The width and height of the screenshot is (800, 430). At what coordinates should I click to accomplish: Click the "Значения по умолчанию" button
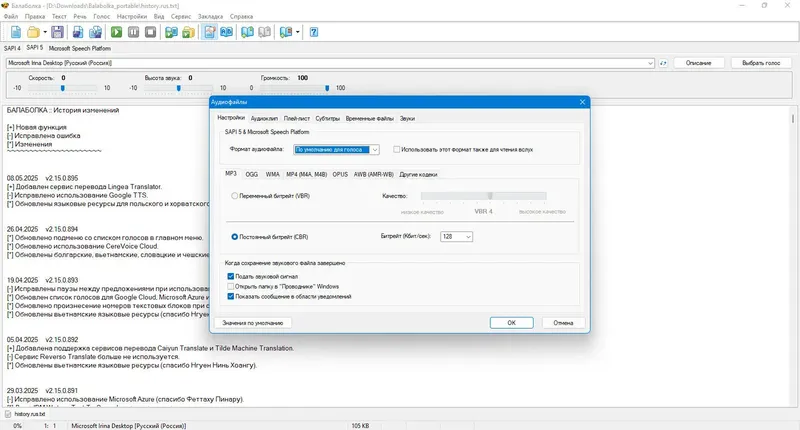(253, 323)
